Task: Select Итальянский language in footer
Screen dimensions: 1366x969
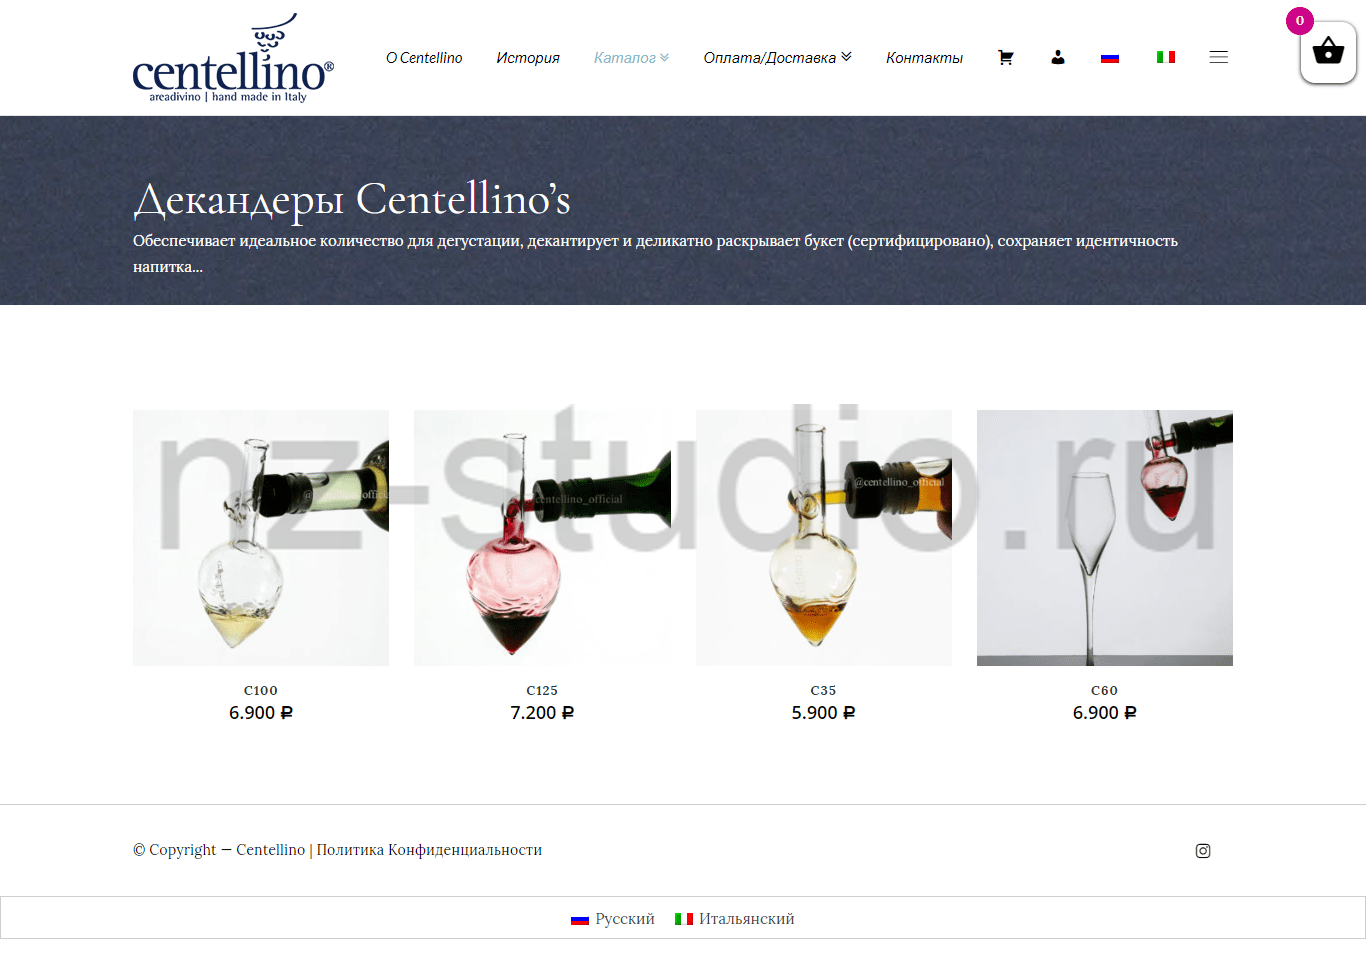Action: [735, 919]
